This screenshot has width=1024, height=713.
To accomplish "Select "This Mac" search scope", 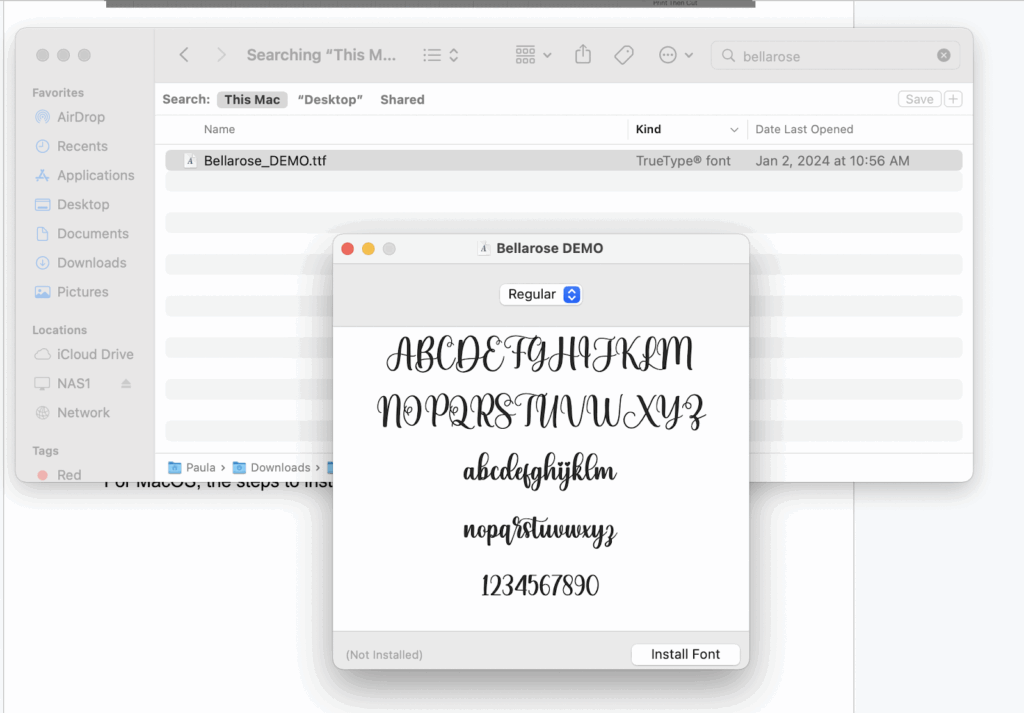I will point(252,100).
